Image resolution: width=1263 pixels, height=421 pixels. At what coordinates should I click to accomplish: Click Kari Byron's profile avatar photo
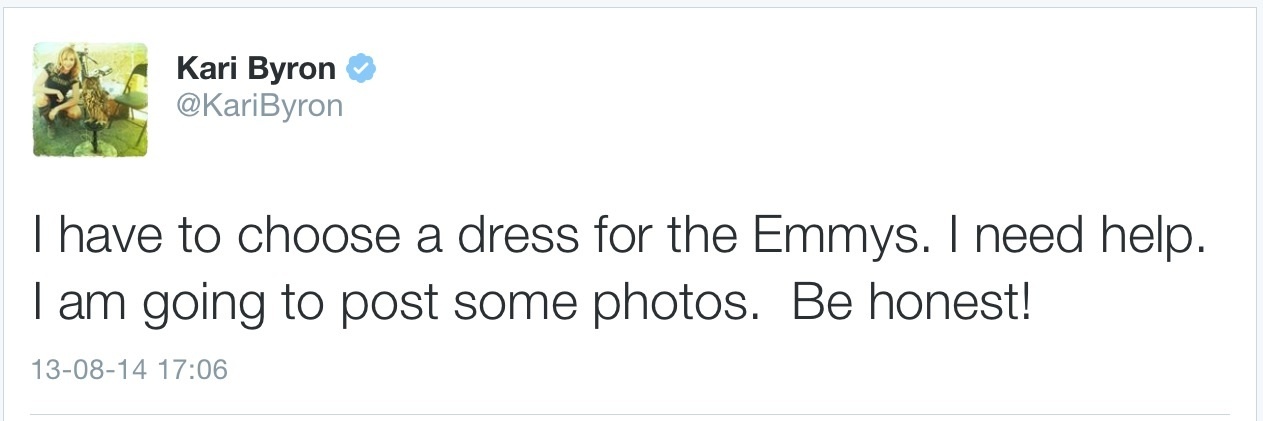(x=90, y=99)
